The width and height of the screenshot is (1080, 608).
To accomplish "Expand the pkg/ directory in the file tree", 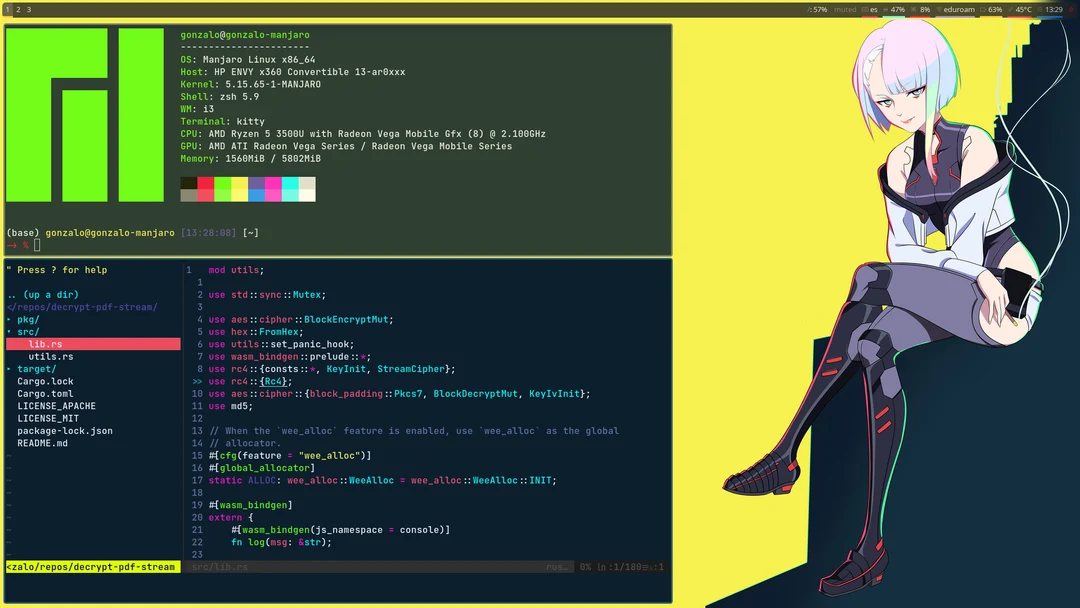I will tap(27, 318).
